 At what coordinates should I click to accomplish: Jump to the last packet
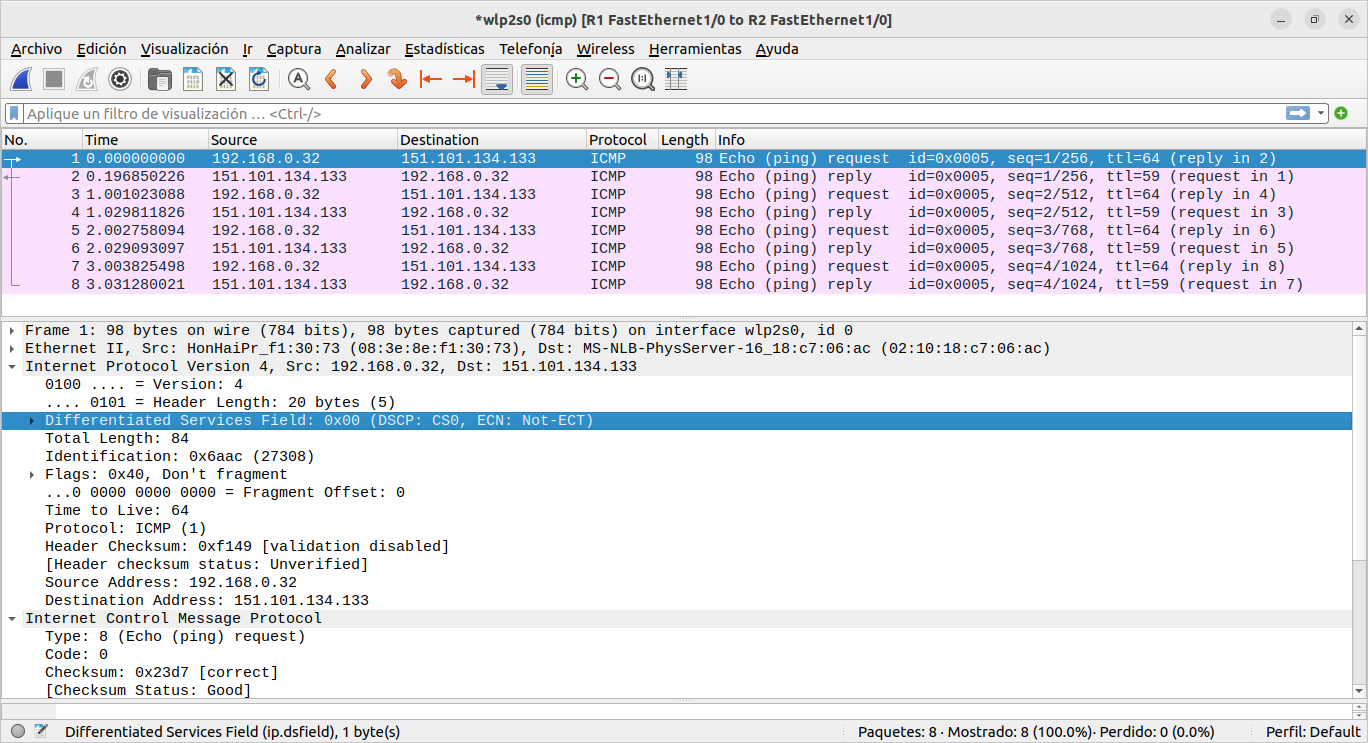point(464,79)
